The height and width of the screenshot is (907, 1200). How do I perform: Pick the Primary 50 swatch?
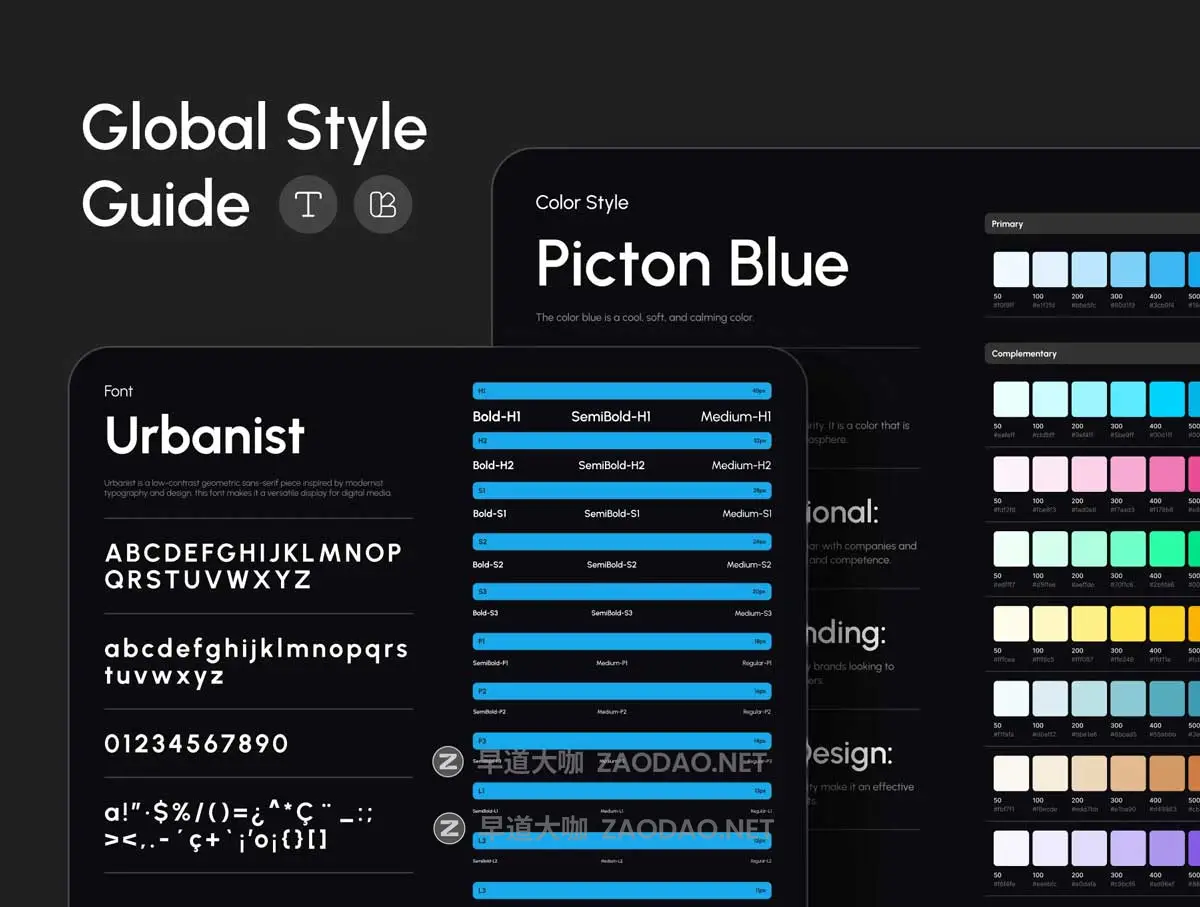(1010, 270)
